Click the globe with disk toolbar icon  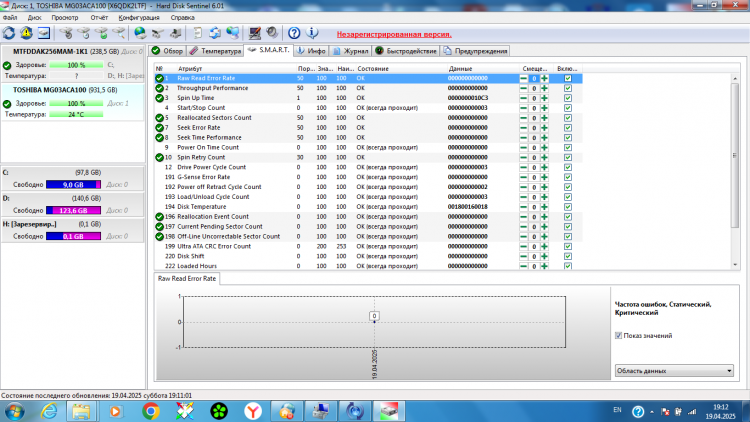pos(140,33)
